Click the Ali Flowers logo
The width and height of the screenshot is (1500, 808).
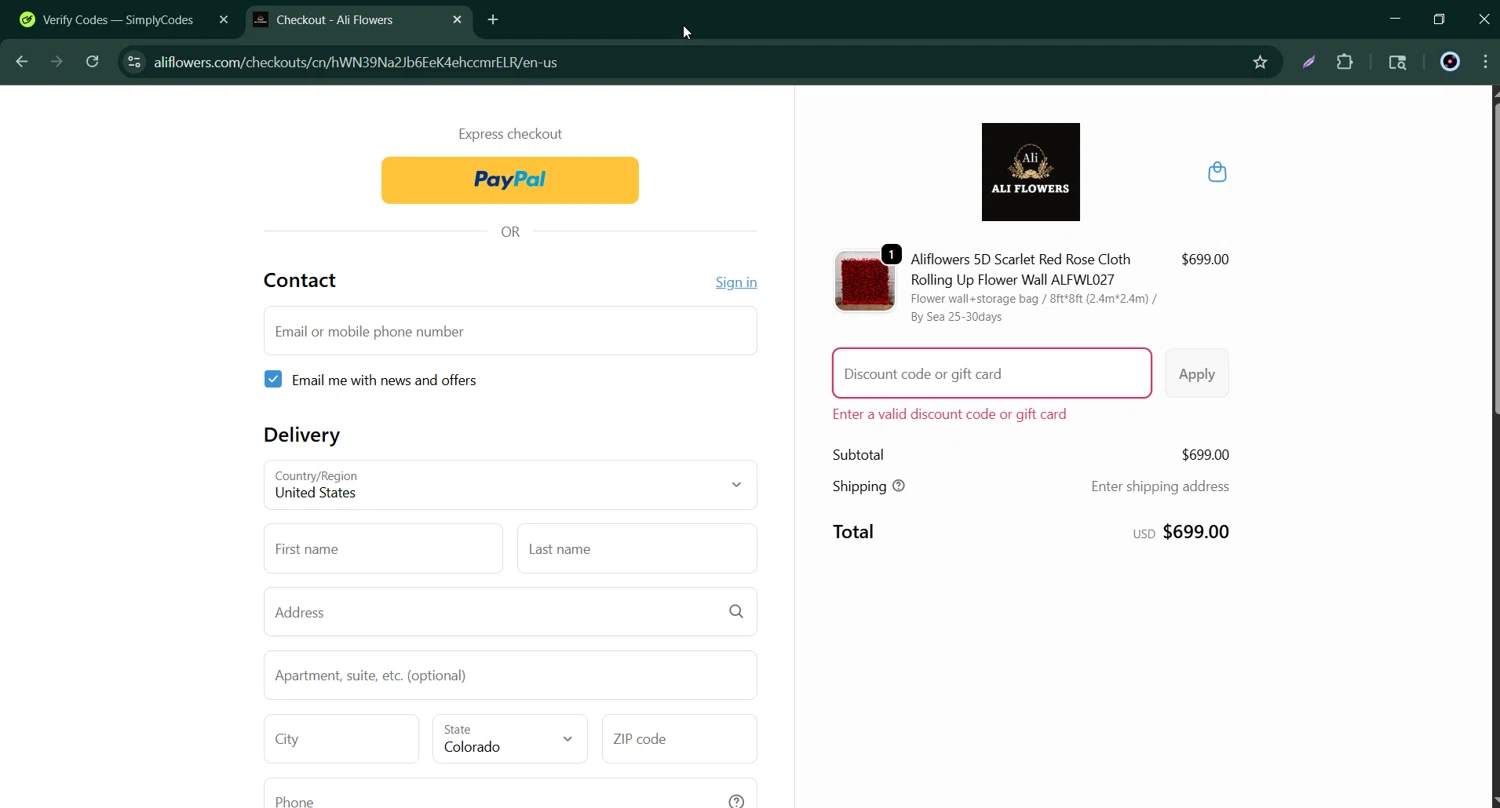point(1031,172)
